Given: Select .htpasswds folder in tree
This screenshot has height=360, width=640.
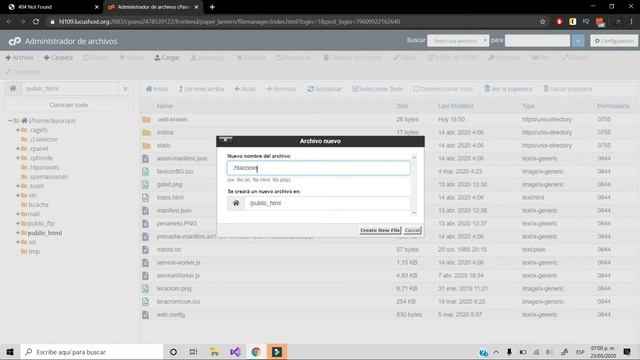Looking at the screenshot, I should pyautogui.click(x=44, y=167).
